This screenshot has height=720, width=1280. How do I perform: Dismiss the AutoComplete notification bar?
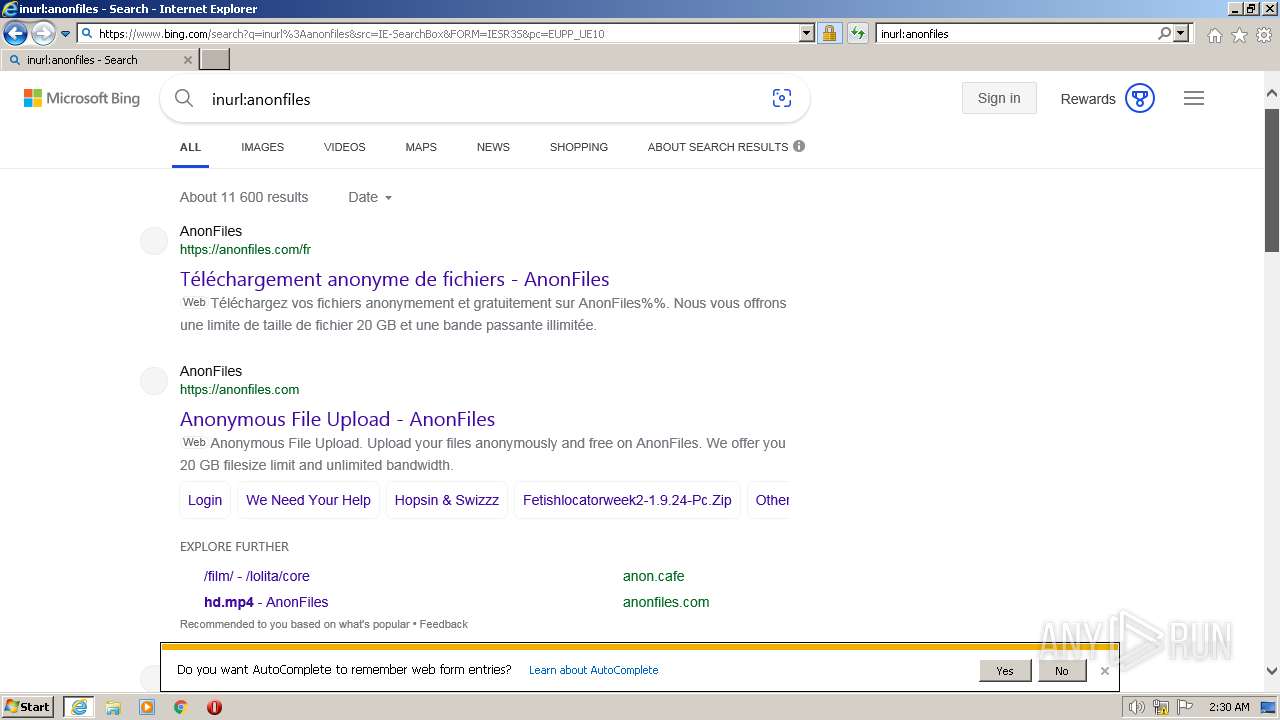(x=1104, y=671)
